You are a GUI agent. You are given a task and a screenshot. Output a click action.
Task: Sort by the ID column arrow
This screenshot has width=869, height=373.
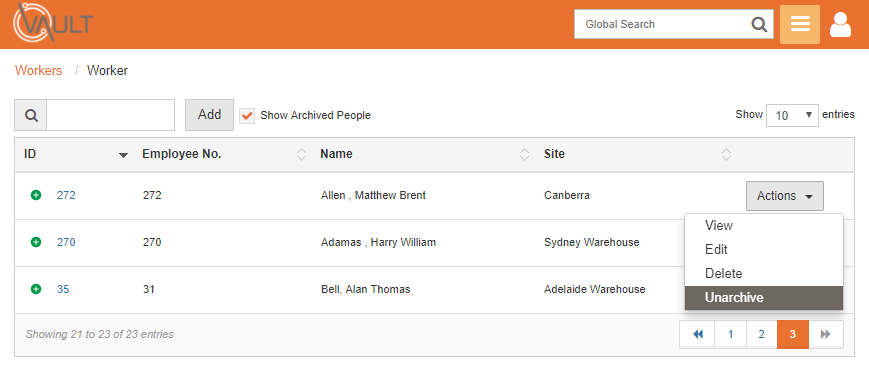coord(124,155)
